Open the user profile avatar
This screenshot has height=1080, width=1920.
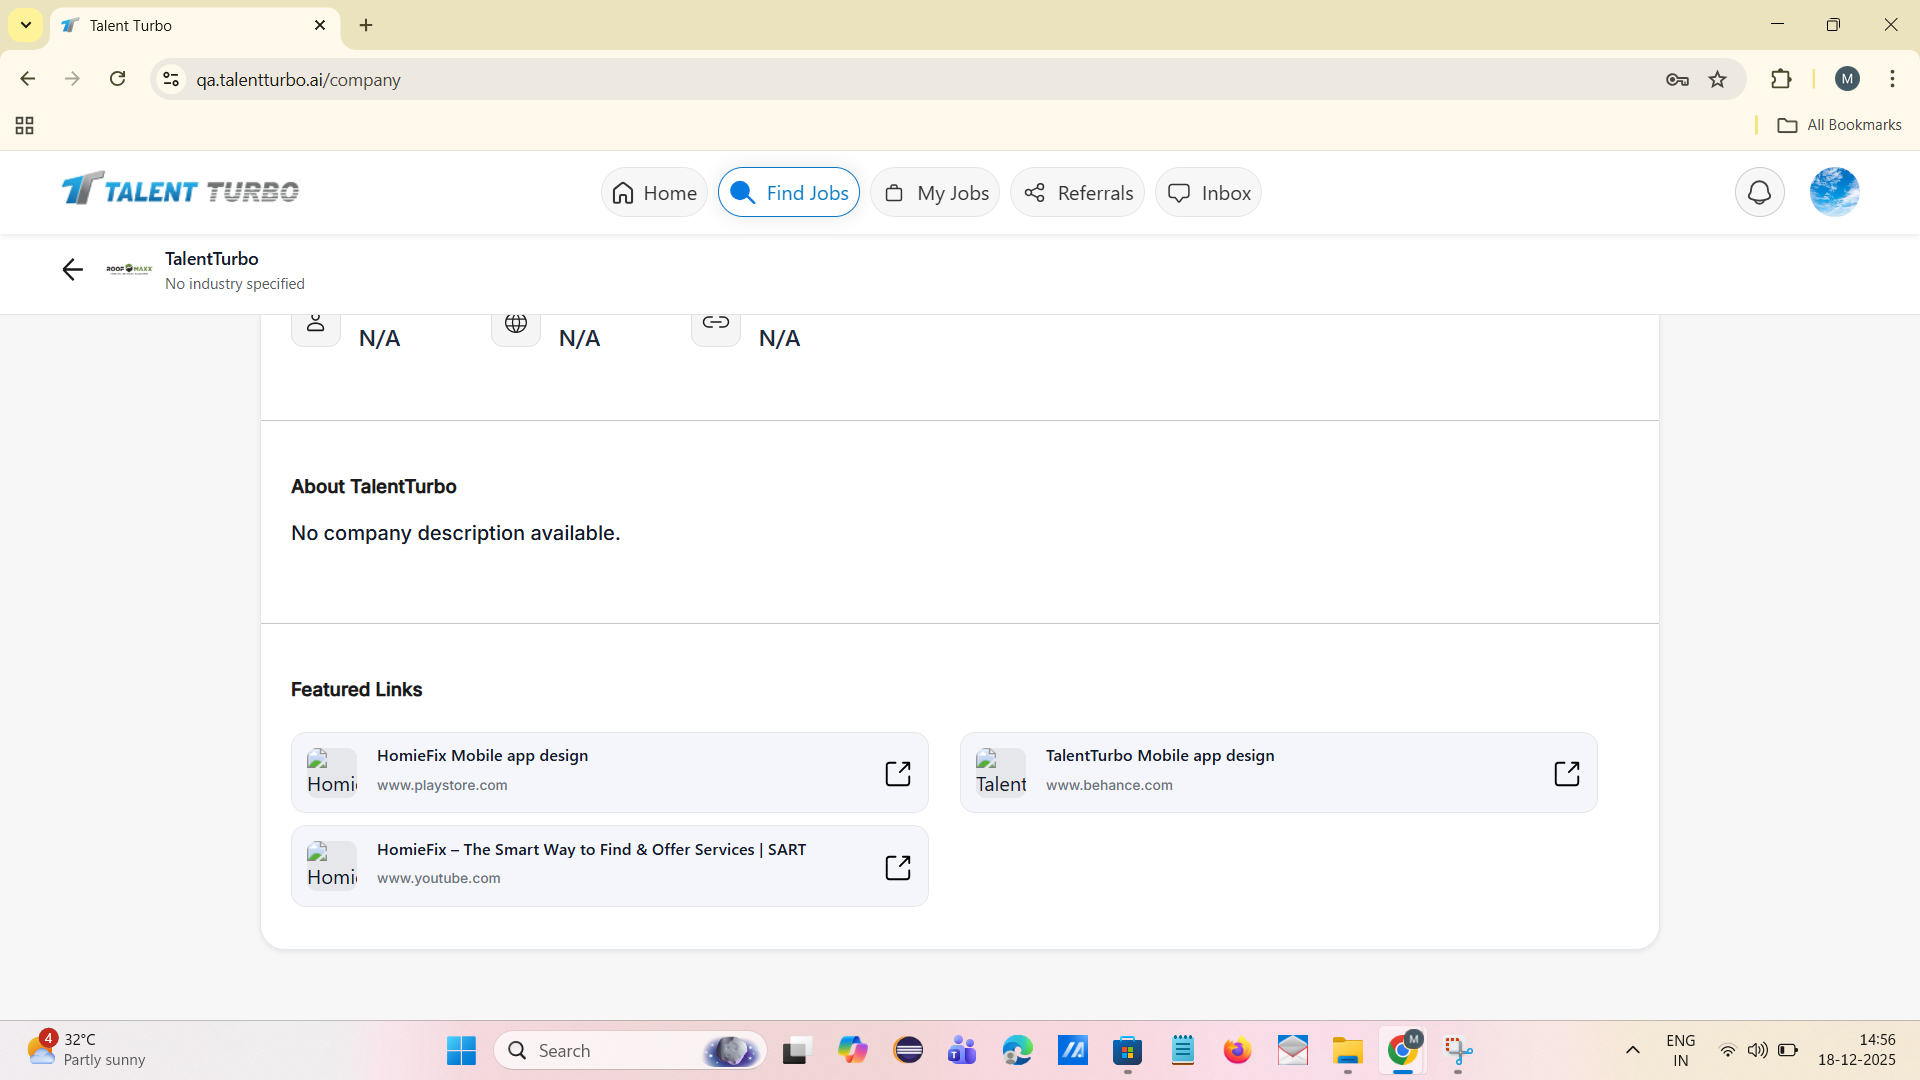click(1835, 192)
